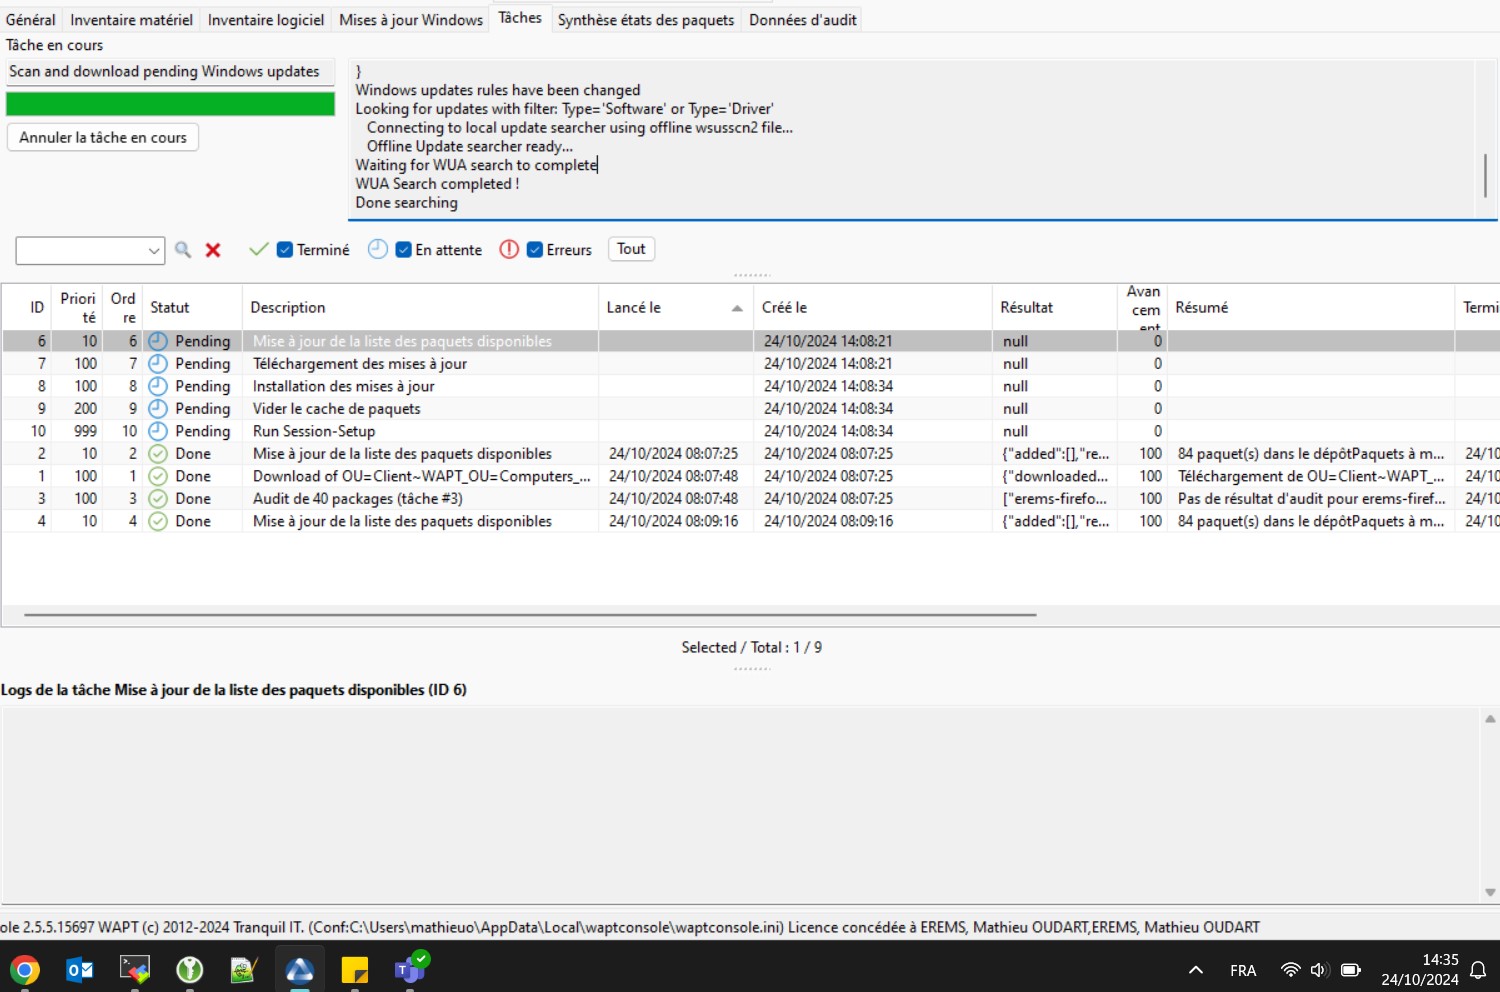1500x992 pixels.
Task: Open Outlook from the taskbar
Action: pyautogui.click(x=80, y=969)
